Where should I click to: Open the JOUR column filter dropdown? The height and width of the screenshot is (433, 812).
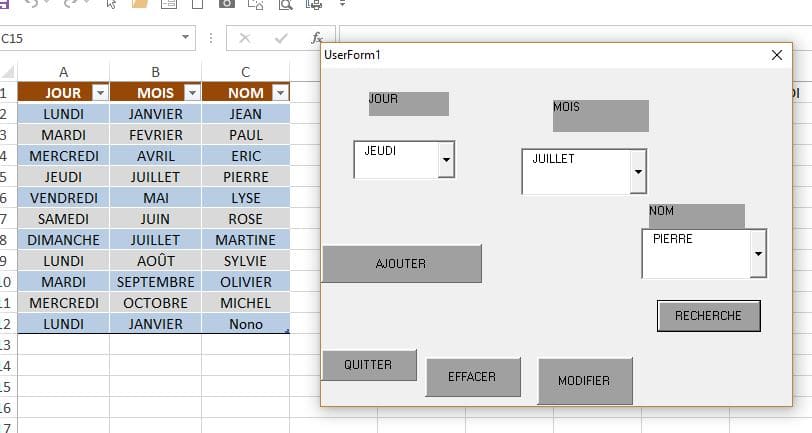(100, 93)
